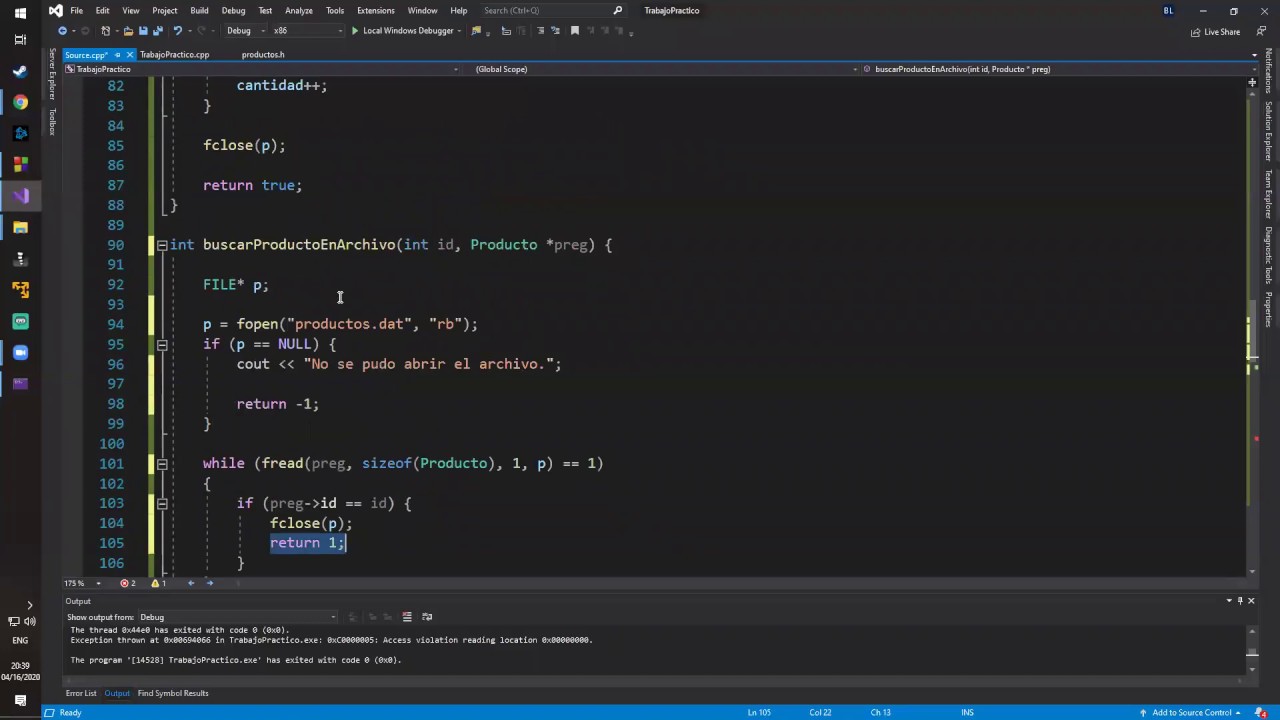Click Add to Source Control in the status bar
This screenshot has height=720, width=1280.
pyautogui.click(x=1192, y=712)
